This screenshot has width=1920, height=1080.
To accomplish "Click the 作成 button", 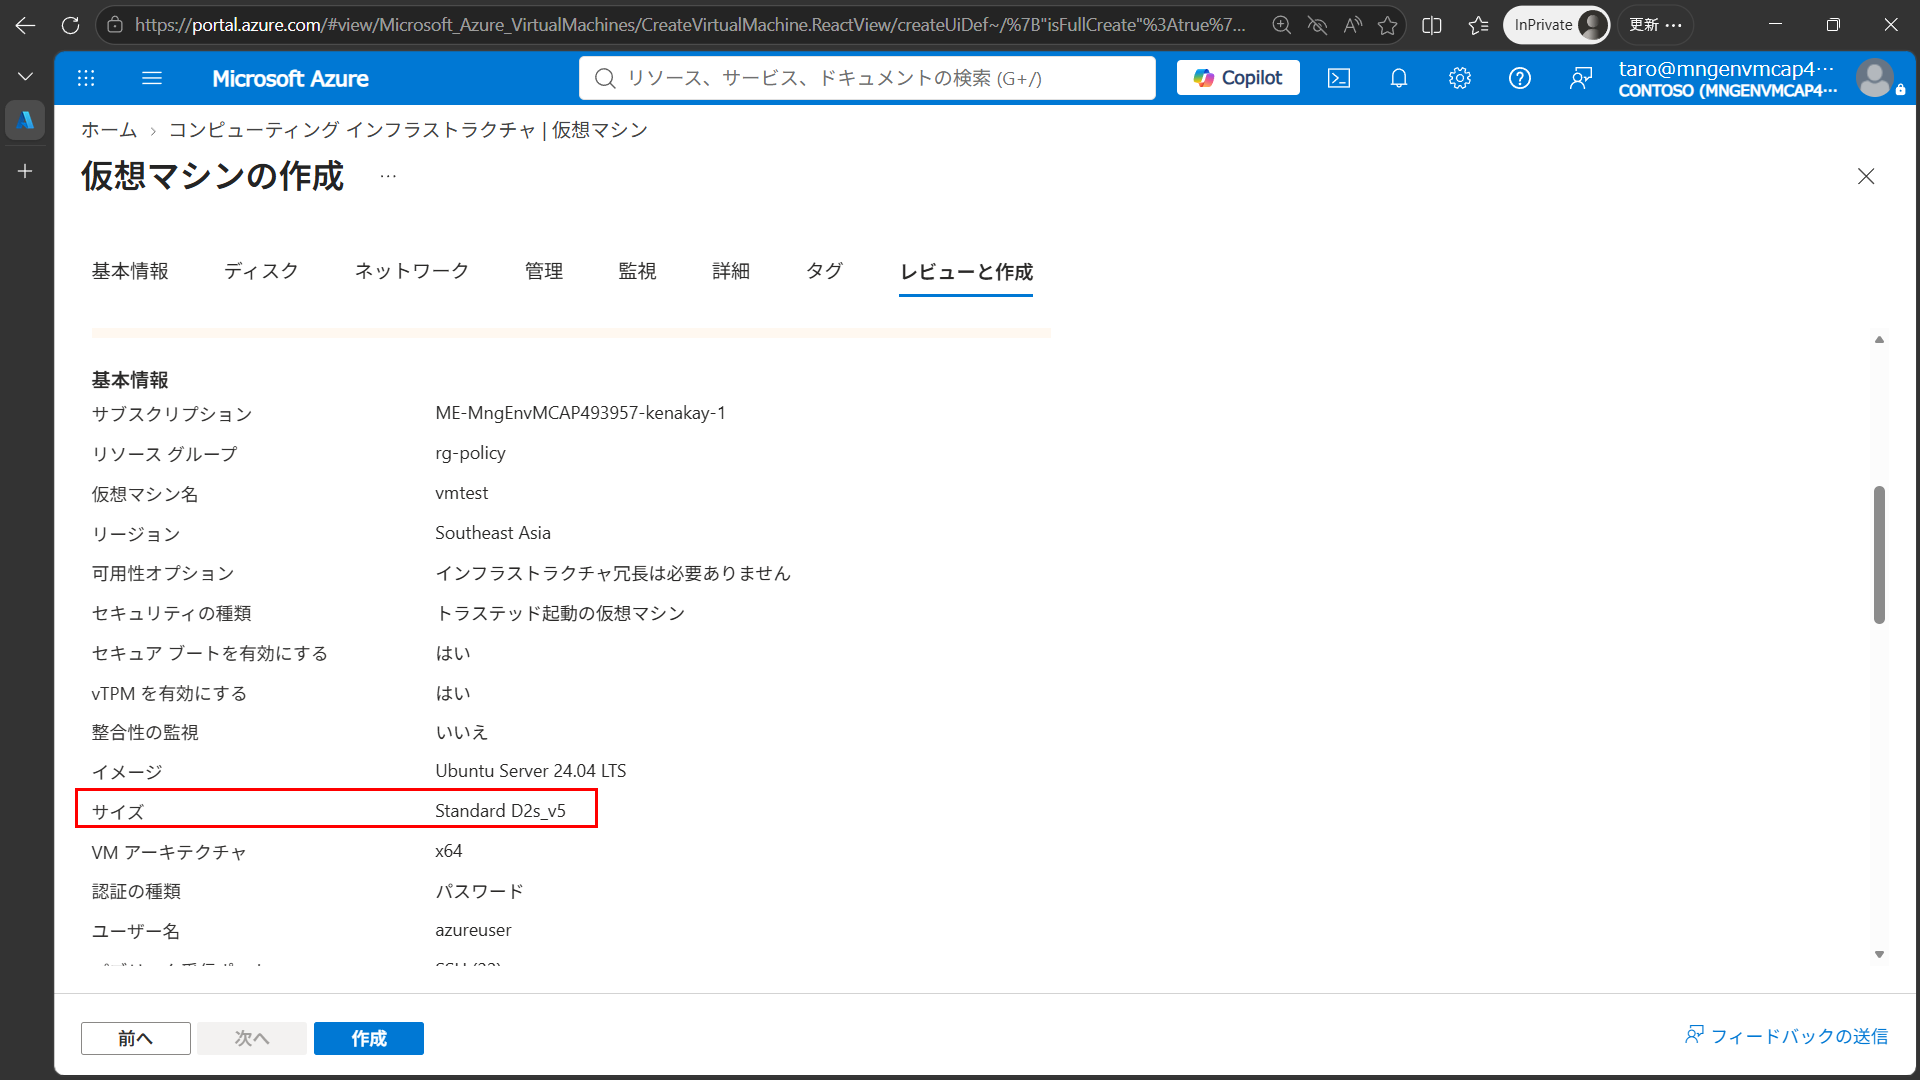I will [369, 1038].
